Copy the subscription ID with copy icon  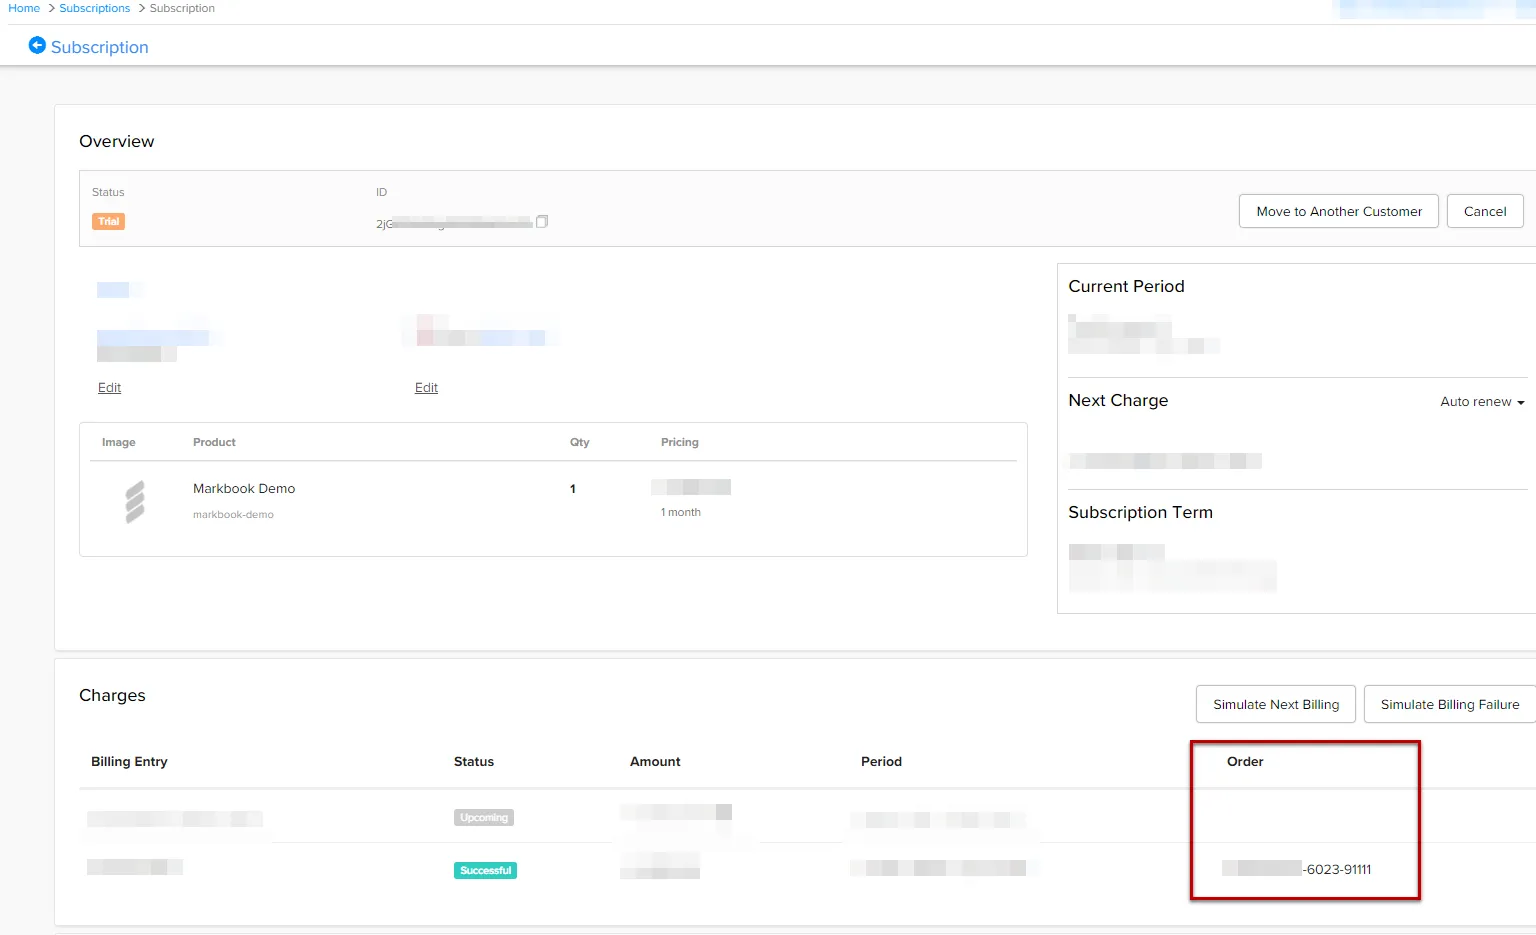[542, 222]
